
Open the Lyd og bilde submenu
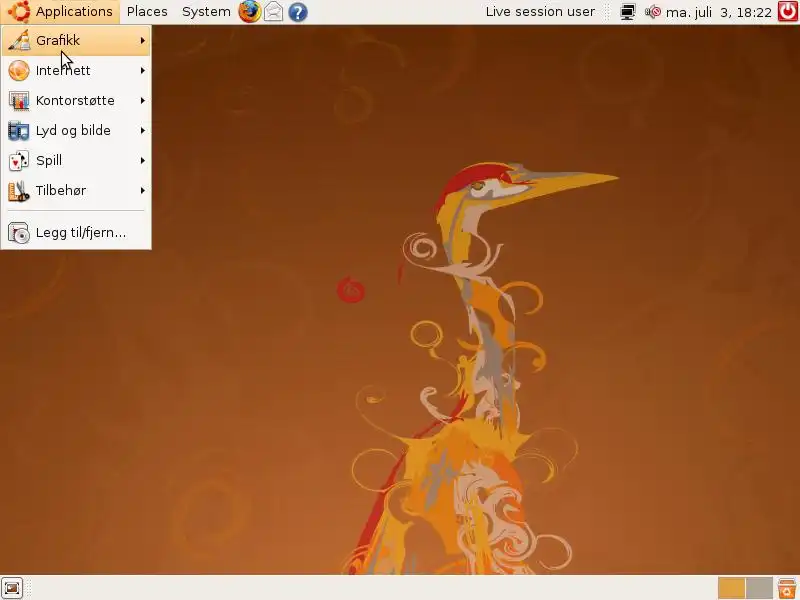tap(76, 131)
